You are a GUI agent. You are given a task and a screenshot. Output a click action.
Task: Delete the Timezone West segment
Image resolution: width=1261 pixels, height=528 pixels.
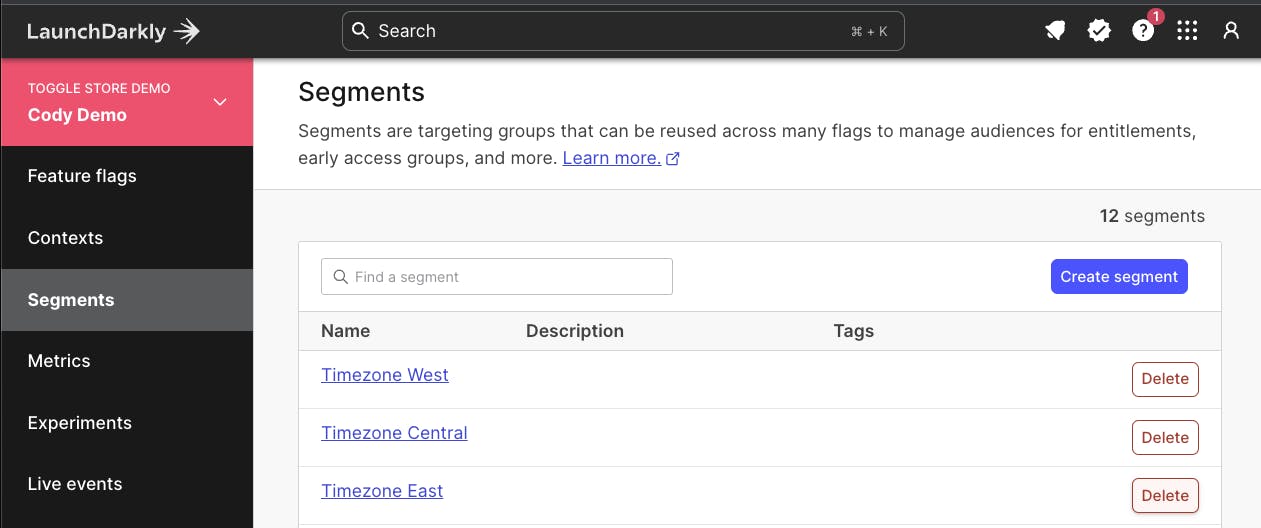pyautogui.click(x=1165, y=379)
